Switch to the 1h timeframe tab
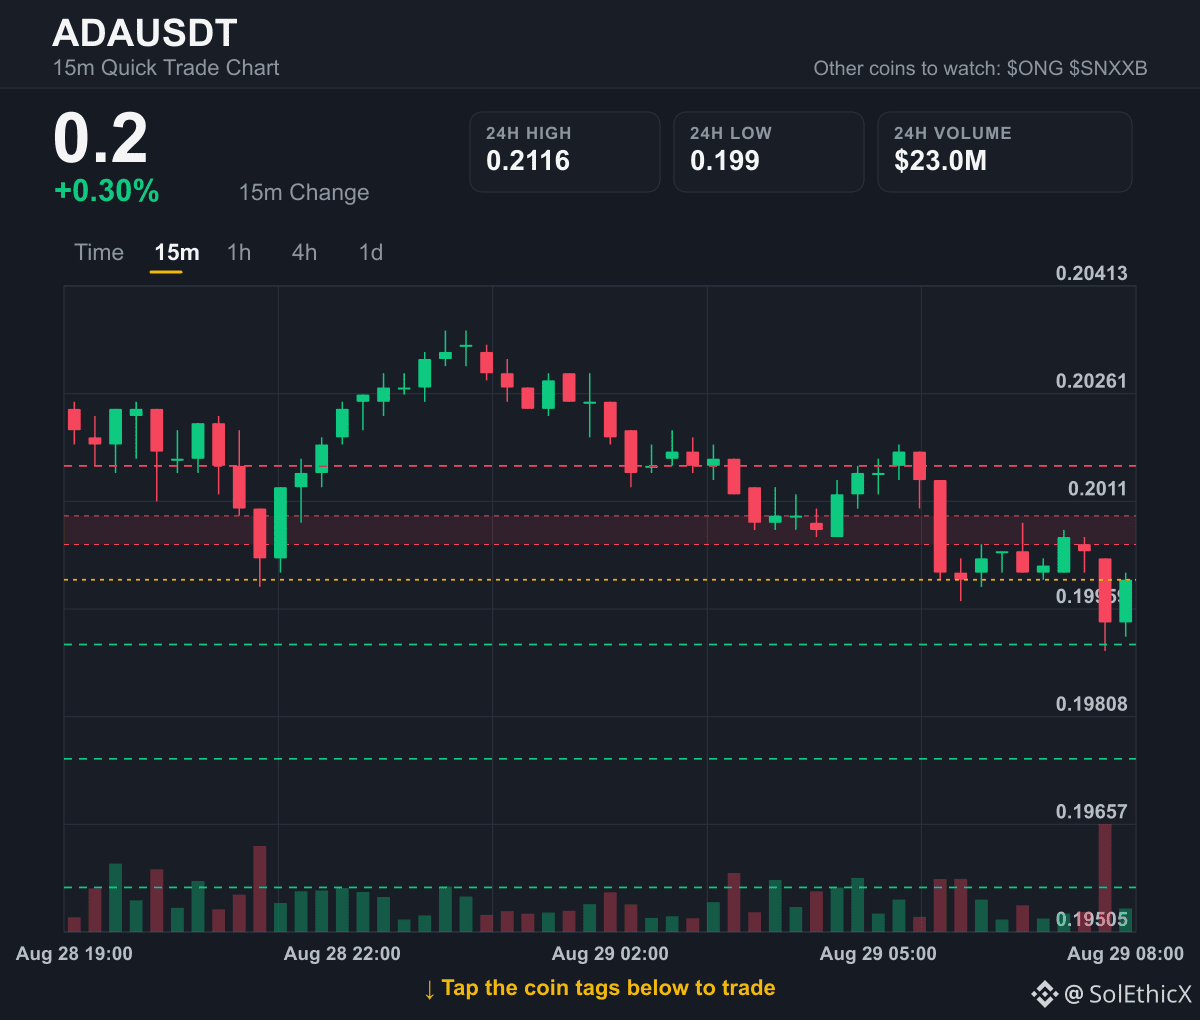Screen dimensions: 1200x1020 click(239, 252)
